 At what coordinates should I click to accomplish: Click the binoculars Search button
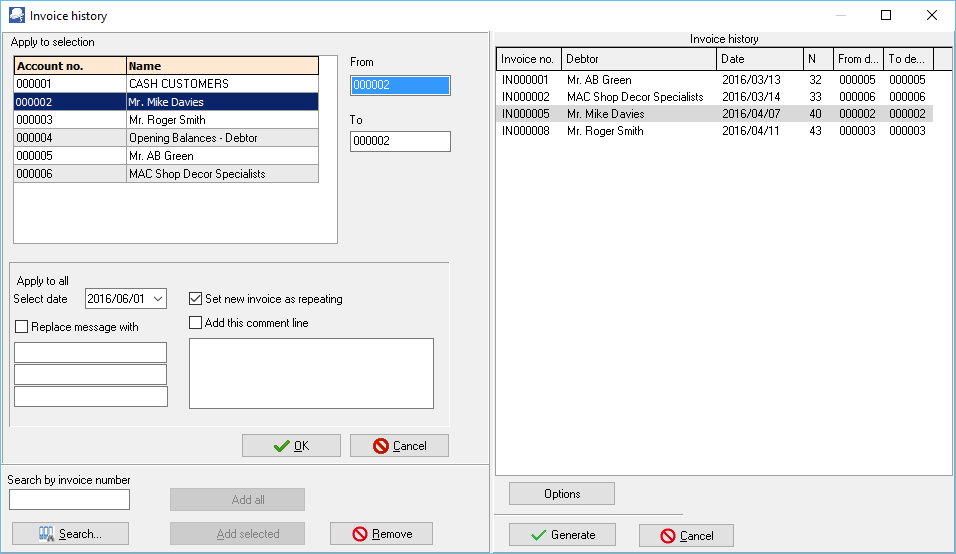point(70,534)
